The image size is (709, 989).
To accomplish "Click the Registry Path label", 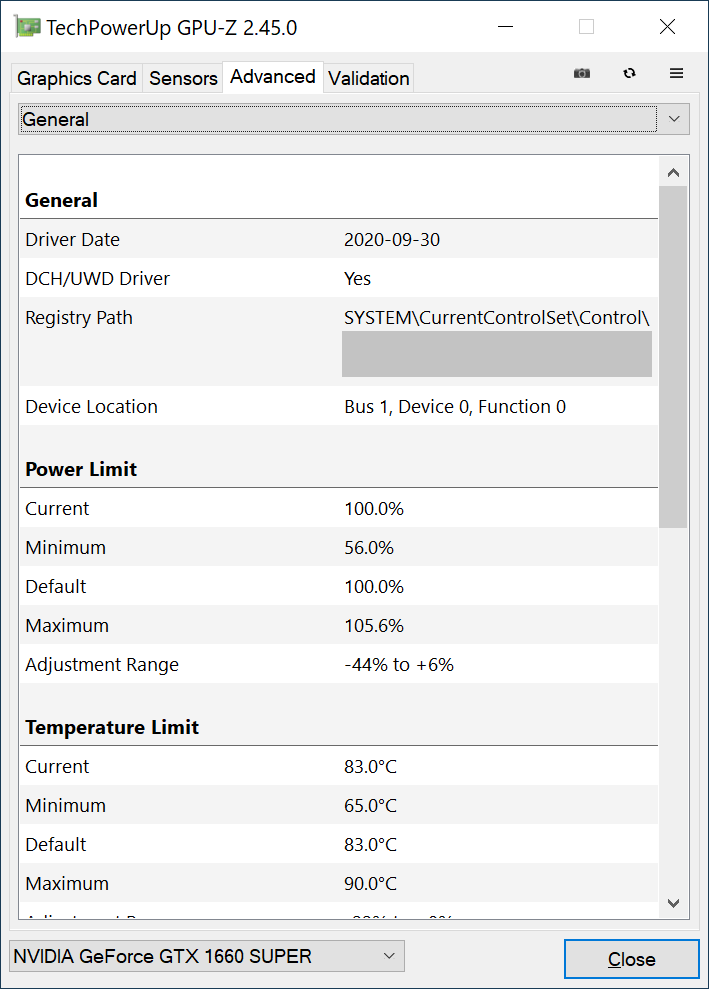I will [79, 318].
